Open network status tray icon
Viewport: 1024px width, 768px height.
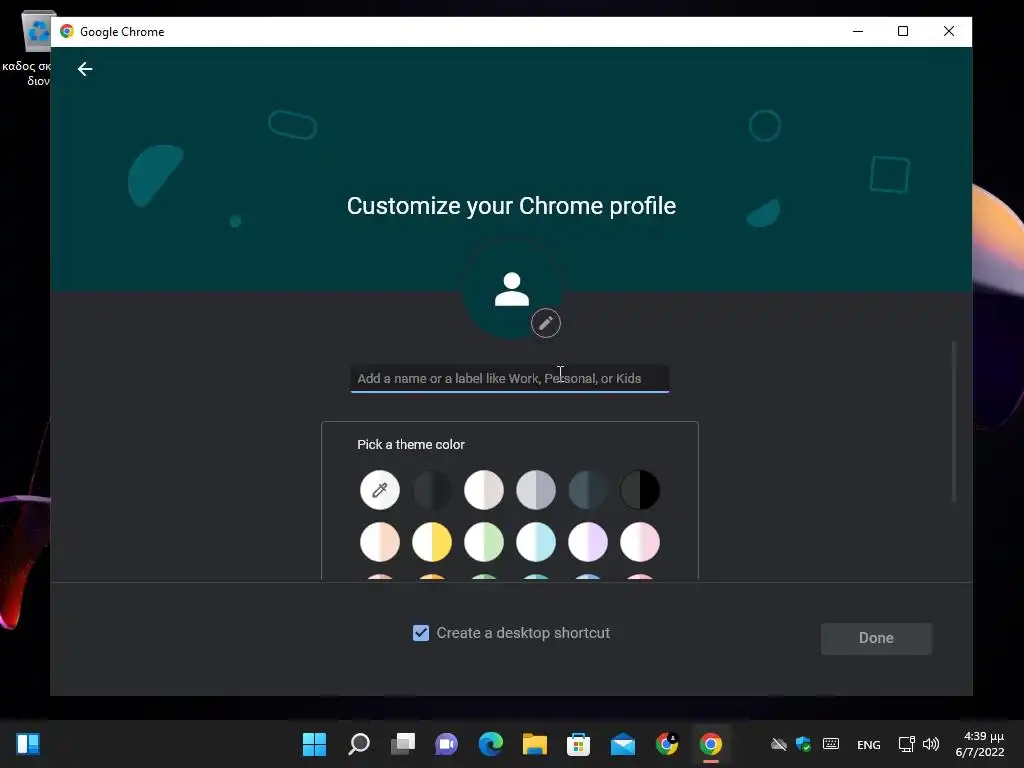click(x=906, y=744)
